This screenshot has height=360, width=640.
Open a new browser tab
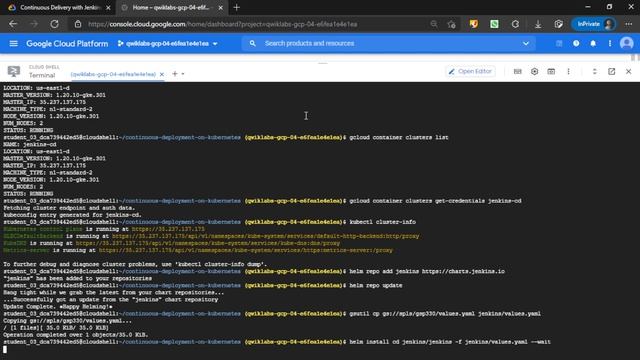tap(237, 7)
